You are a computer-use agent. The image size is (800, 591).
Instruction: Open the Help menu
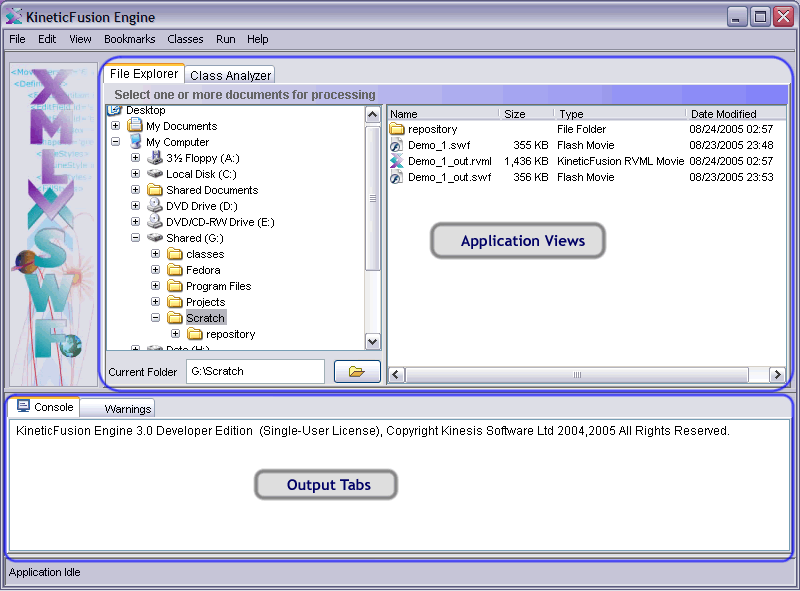258,39
